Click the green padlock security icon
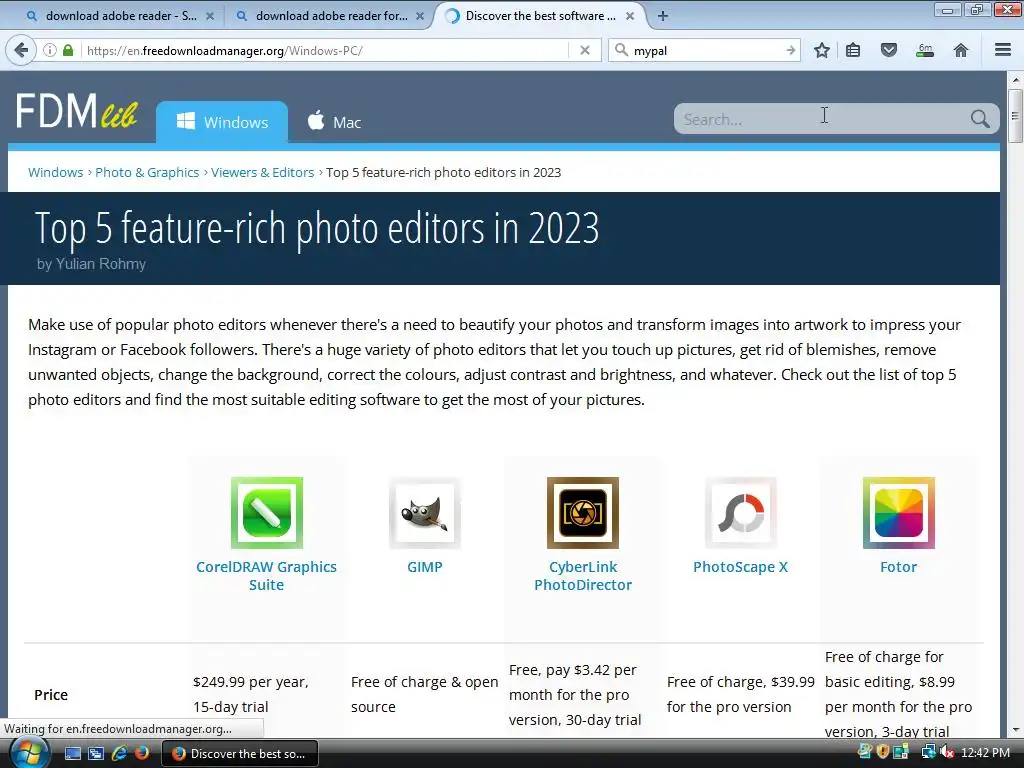Screen dimensions: 1024x768 68,50
